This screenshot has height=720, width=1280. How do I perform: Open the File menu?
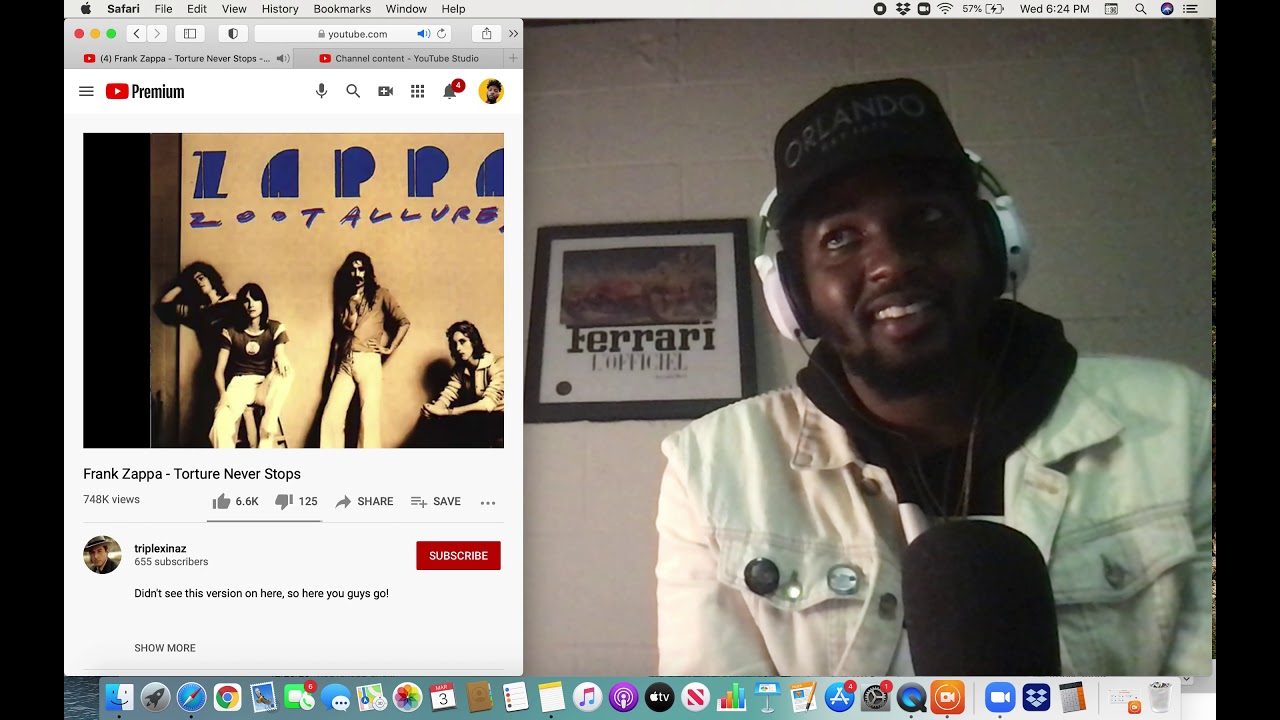point(163,9)
